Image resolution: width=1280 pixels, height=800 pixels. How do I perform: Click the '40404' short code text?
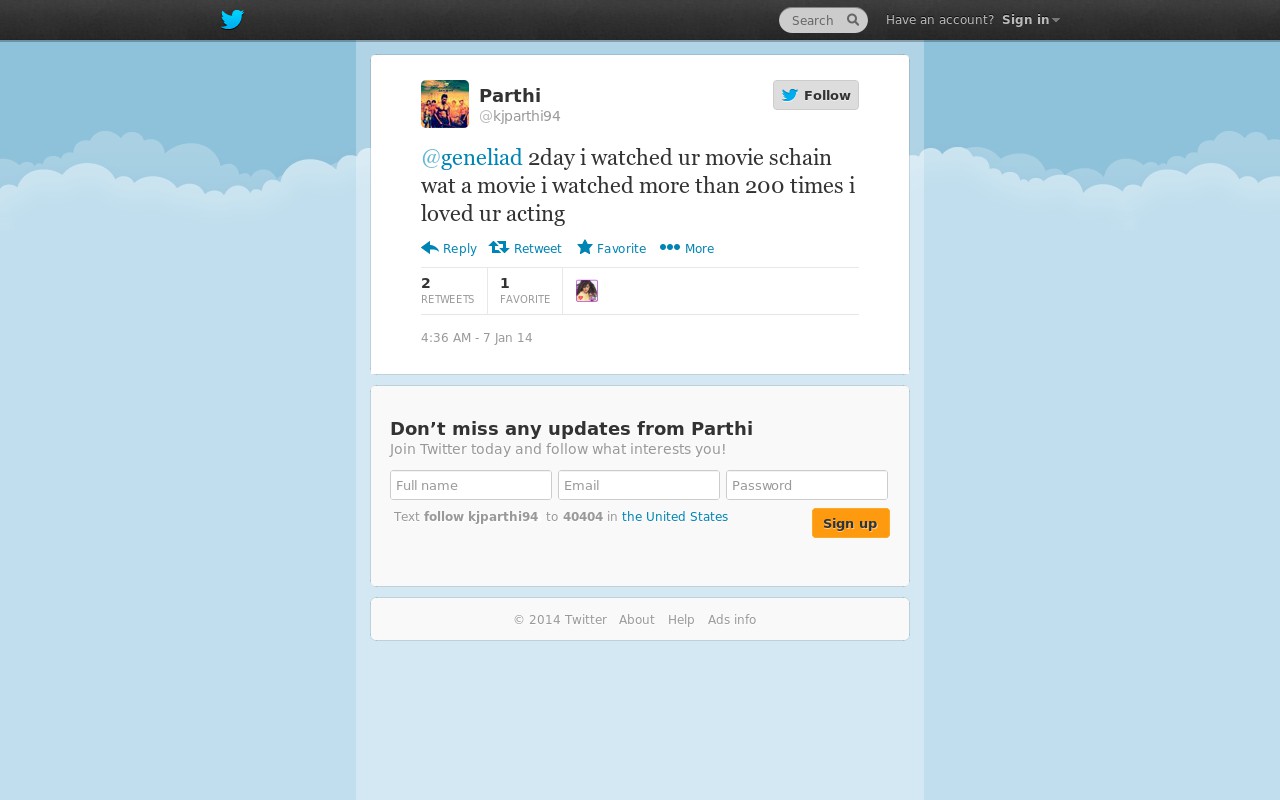point(583,517)
